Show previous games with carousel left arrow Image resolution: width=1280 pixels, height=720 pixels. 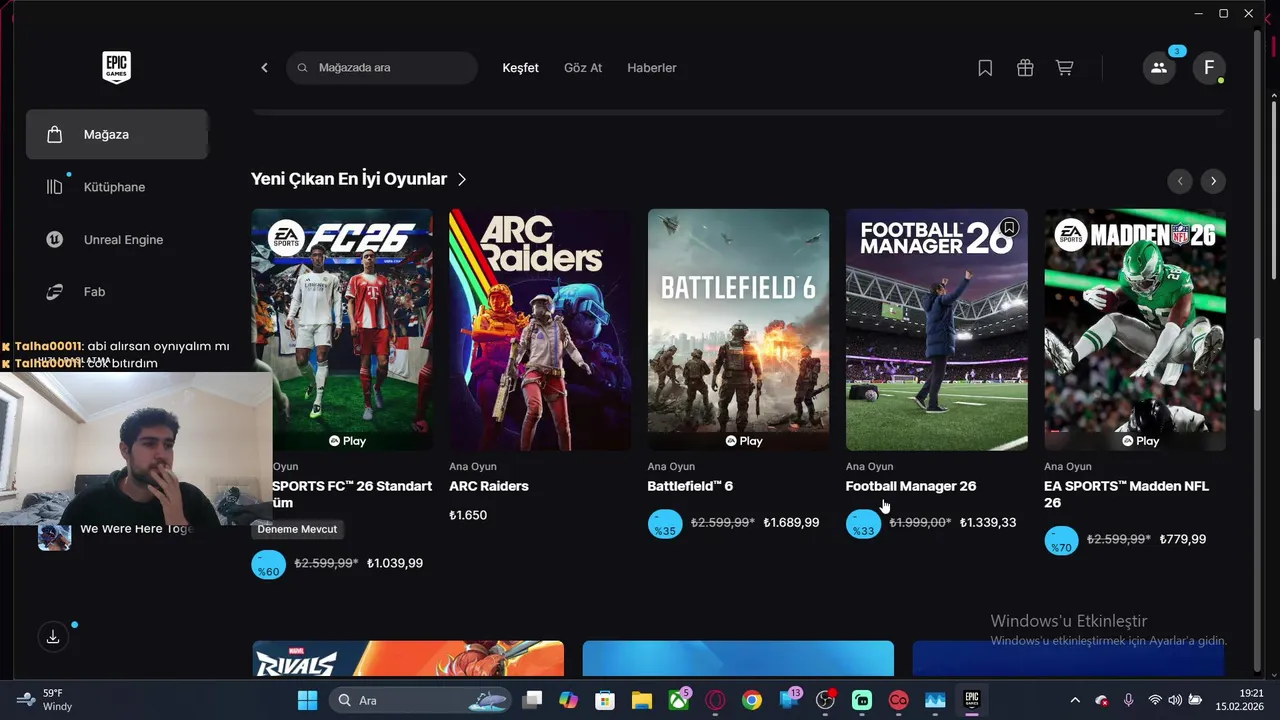coord(1180,181)
